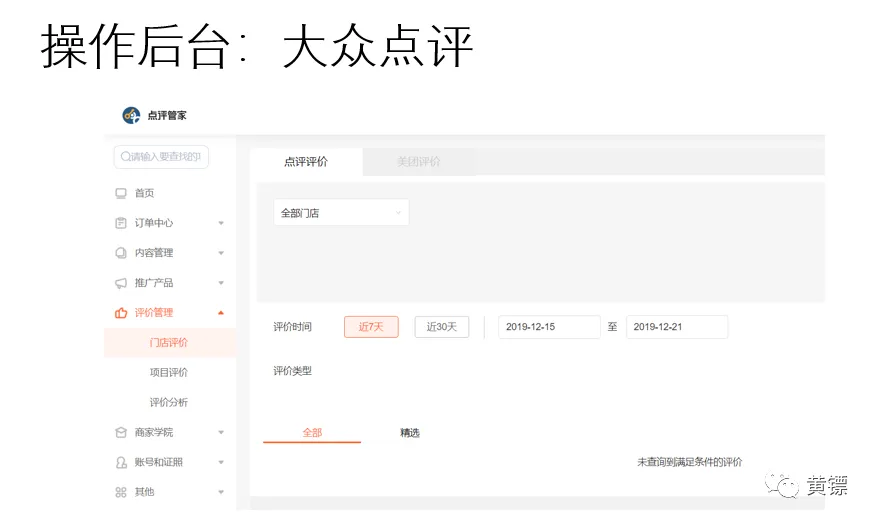Open 评价分析 submenu item
The image size is (876, 524).
pyautogui.click(x=170, y=402)
